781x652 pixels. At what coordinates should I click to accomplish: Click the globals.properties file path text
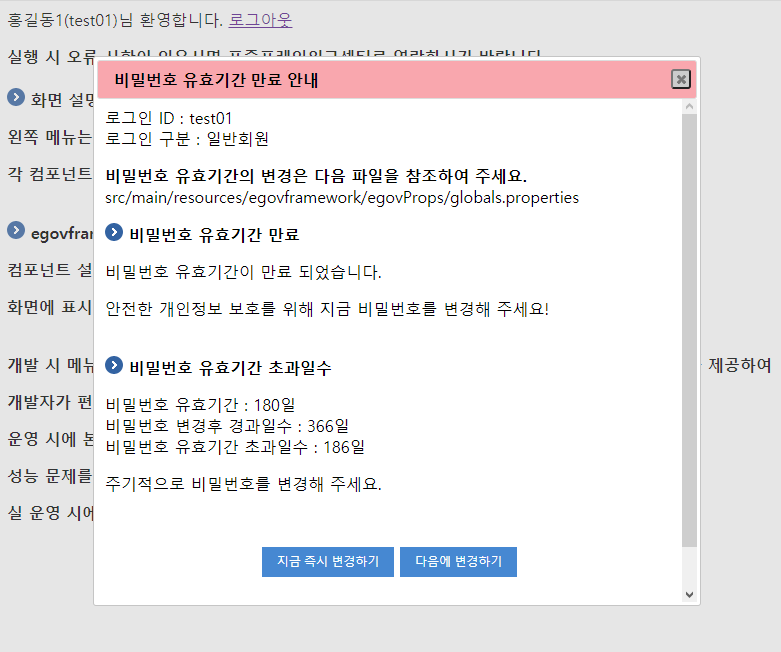point(342,197)
